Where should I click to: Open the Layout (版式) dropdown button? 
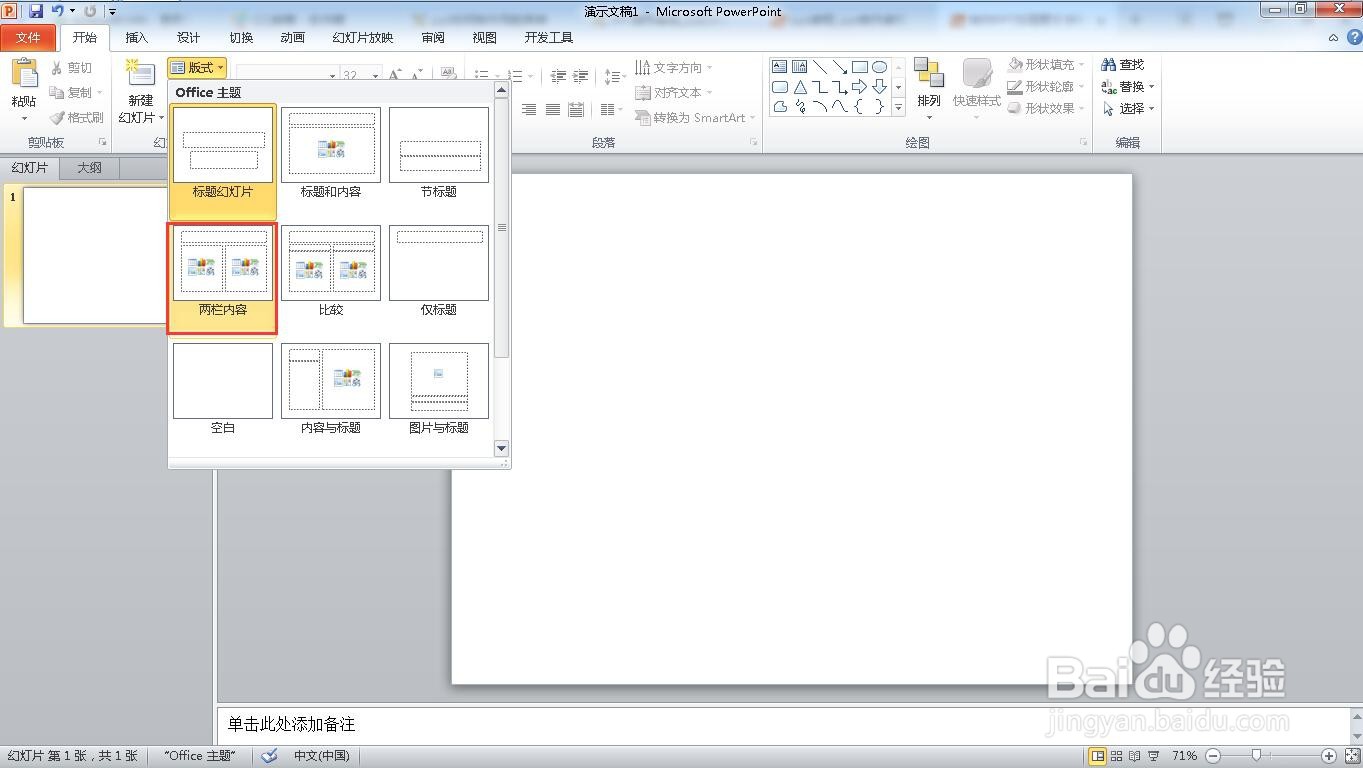197,67
